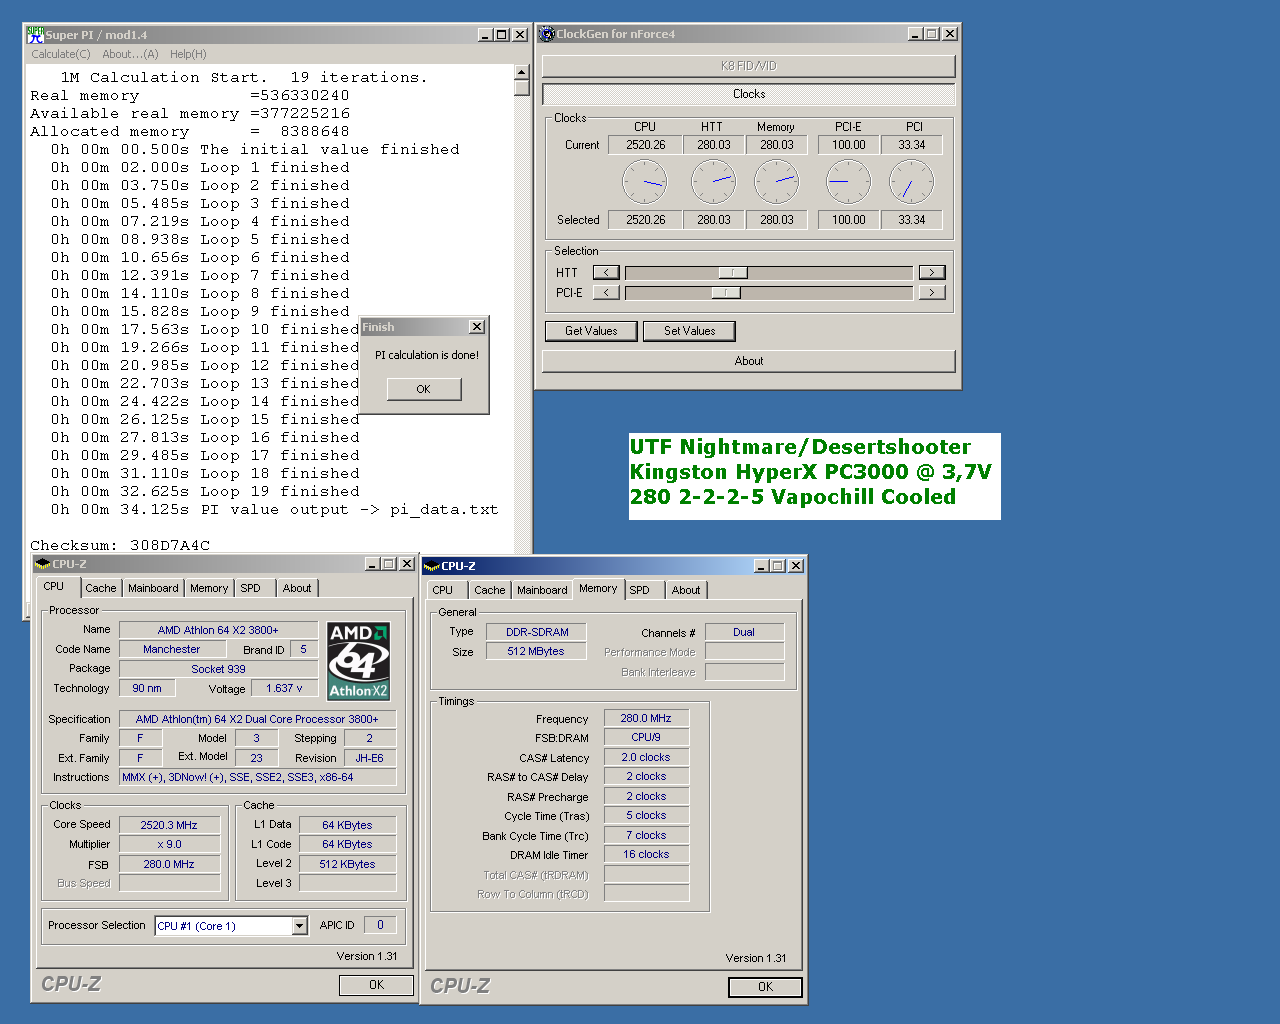Click Core Speed 2520.3 MHz value
1280x1024 pixels.
tap(169, 825)
